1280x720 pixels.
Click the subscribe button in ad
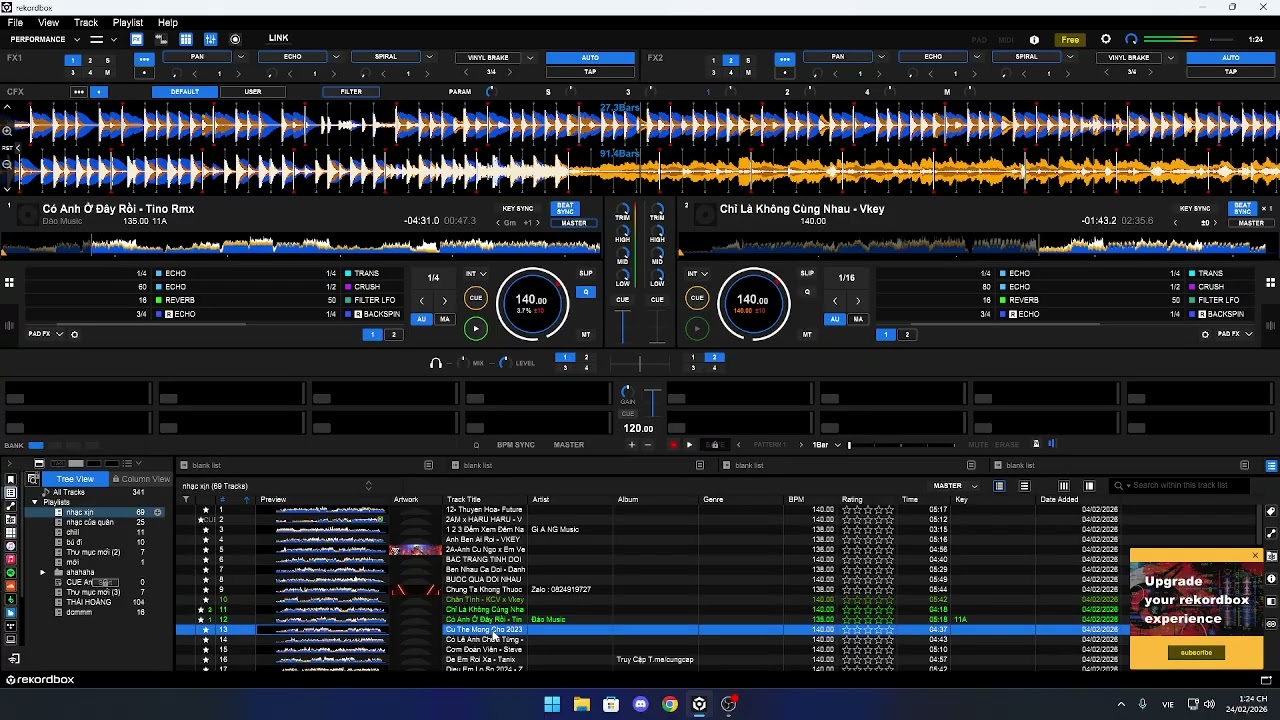1196,653
